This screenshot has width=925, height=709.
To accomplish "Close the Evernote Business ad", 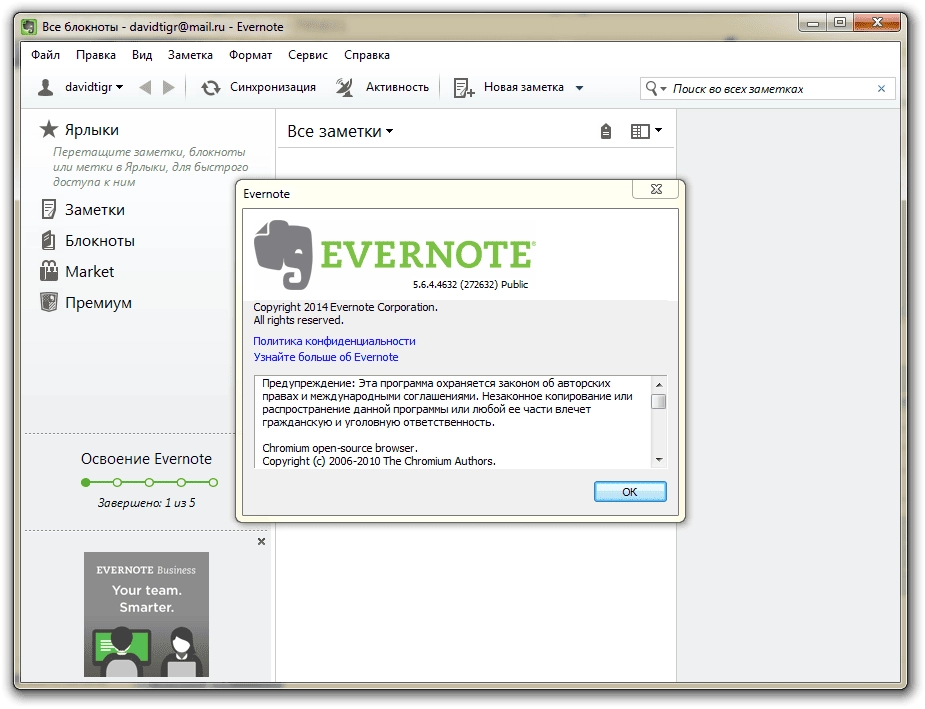I will click(261, 541).
